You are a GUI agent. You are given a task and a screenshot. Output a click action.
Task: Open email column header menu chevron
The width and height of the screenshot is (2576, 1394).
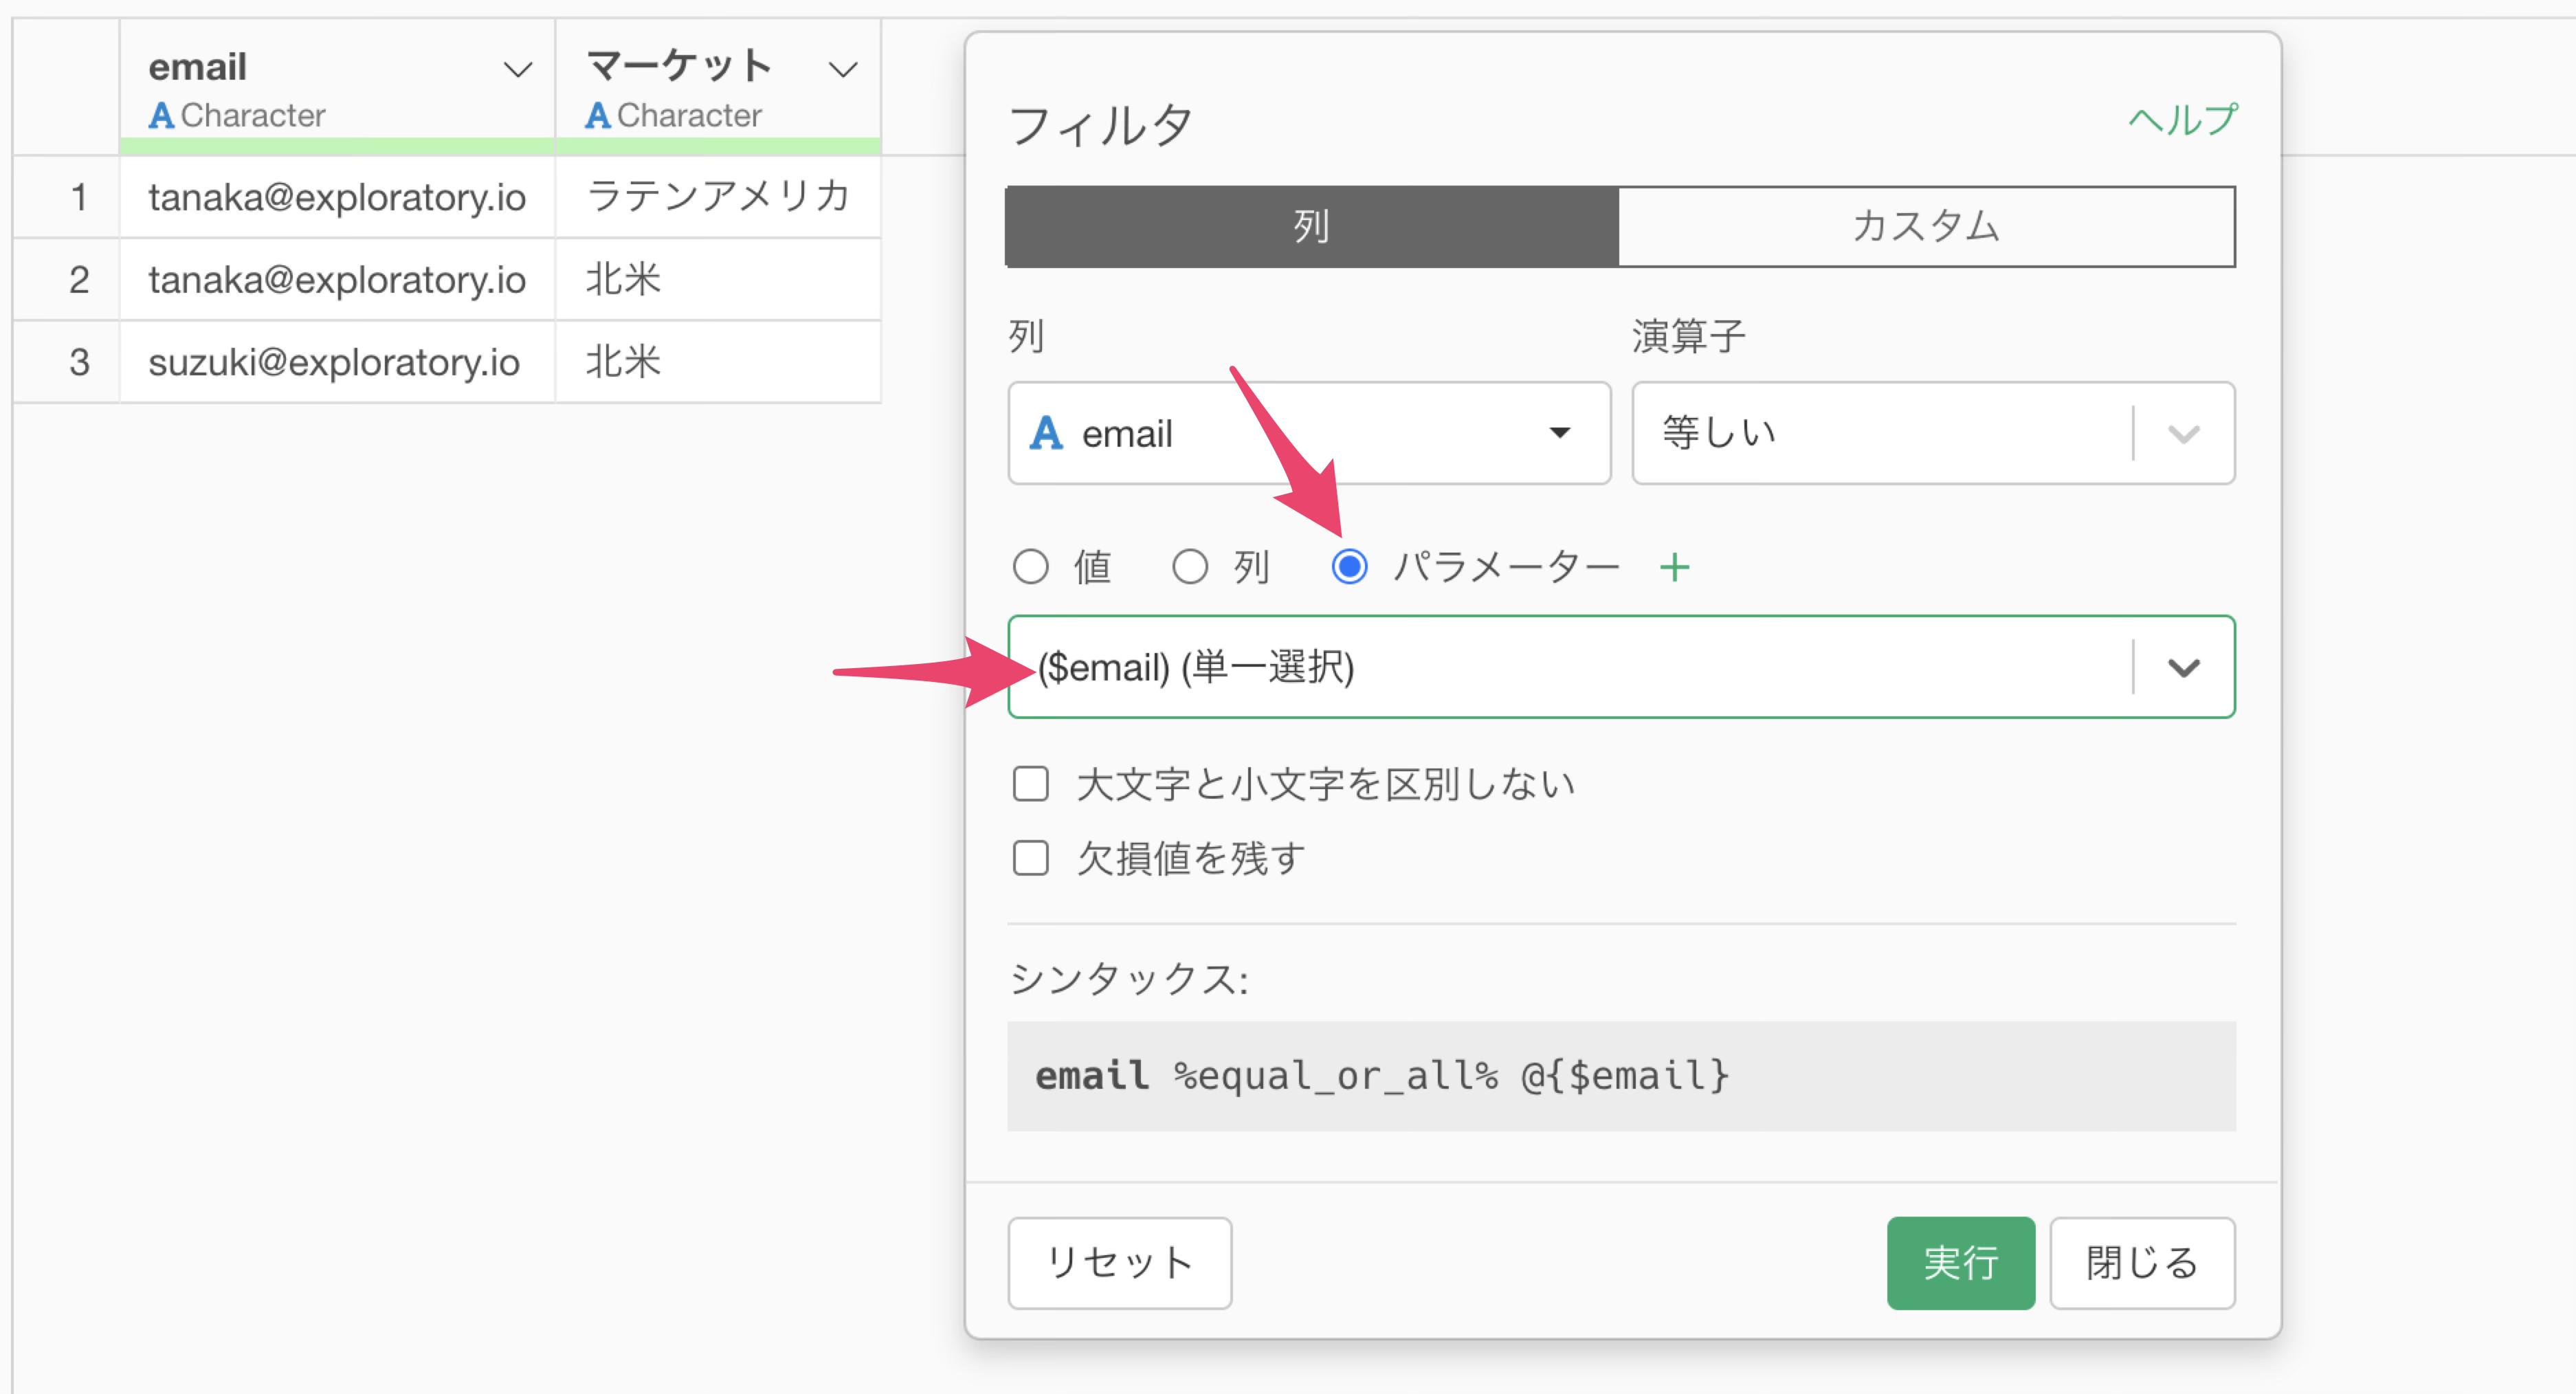(x=517, y=70)
